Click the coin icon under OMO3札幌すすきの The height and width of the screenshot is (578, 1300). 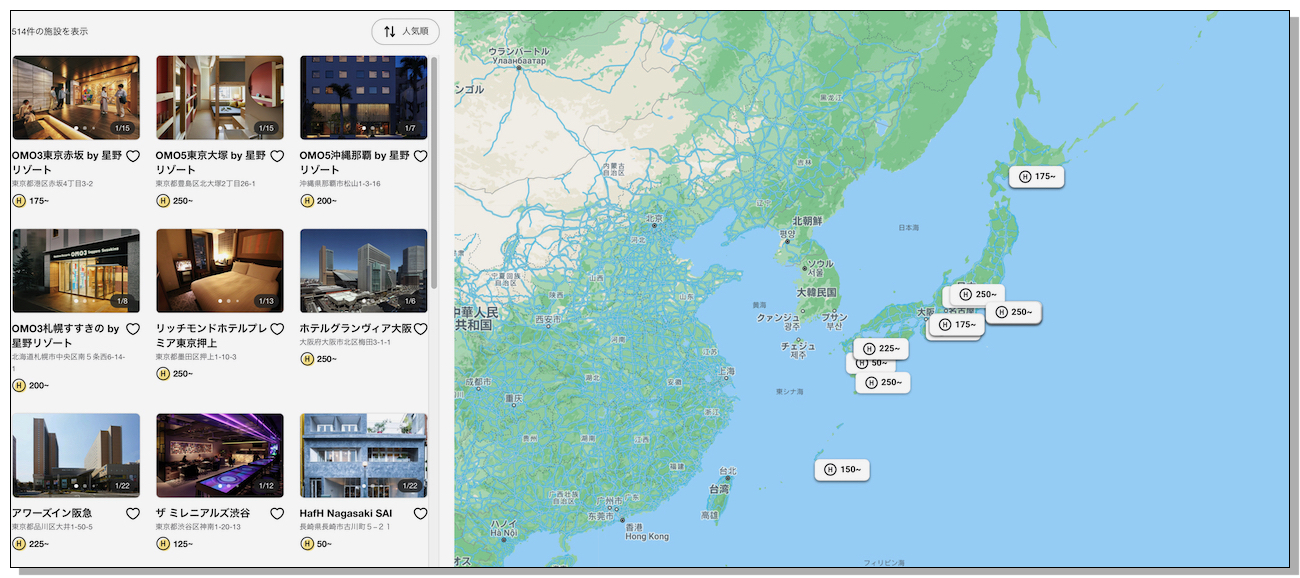[x=19, y=386]
